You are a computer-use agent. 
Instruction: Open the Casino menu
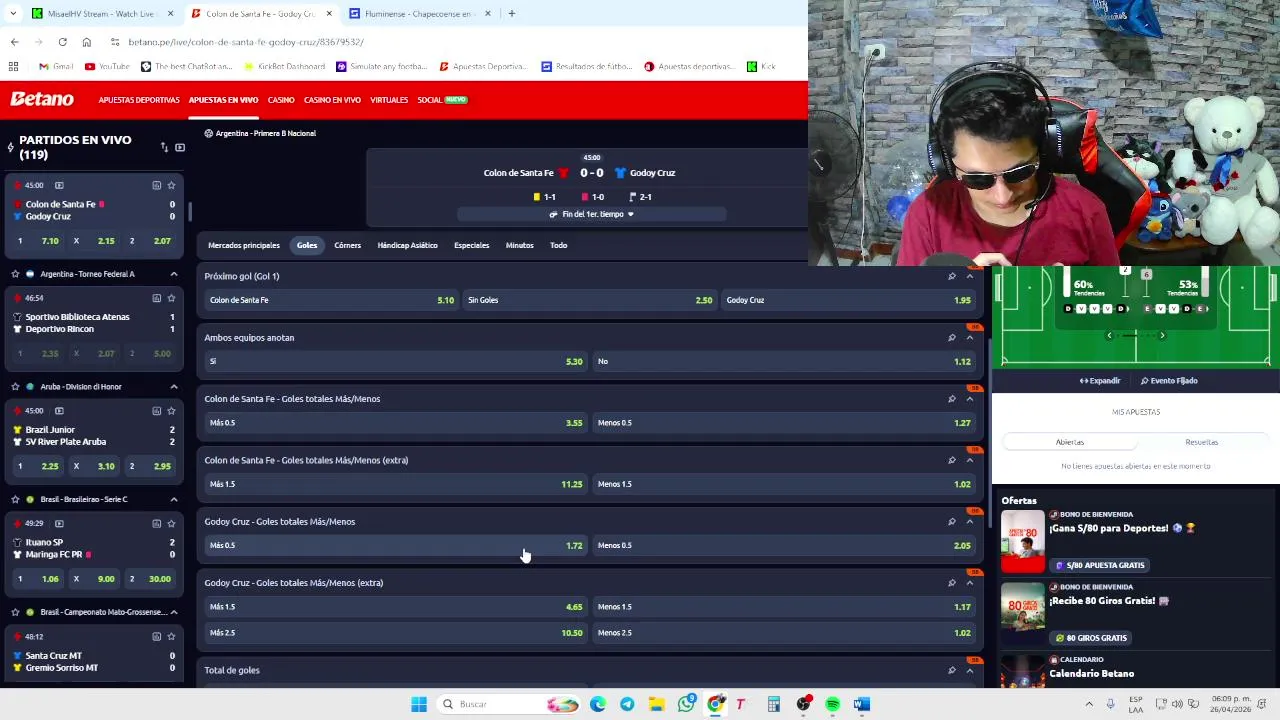[x=281, y=100]
